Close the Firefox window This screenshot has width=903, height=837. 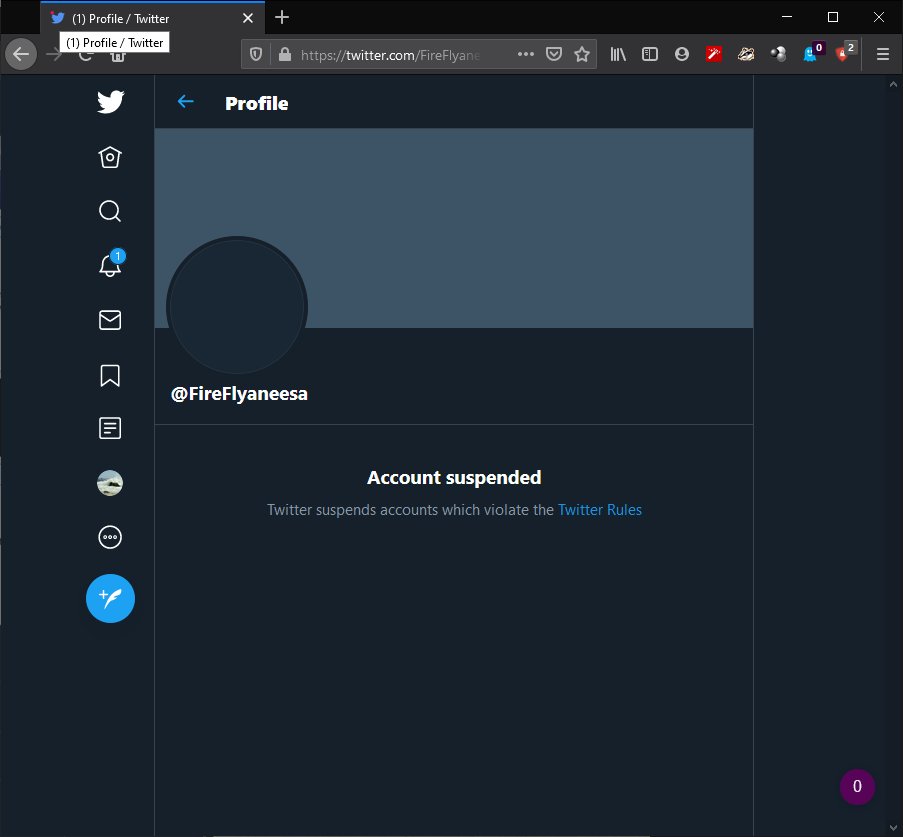[x=879, y=17]
